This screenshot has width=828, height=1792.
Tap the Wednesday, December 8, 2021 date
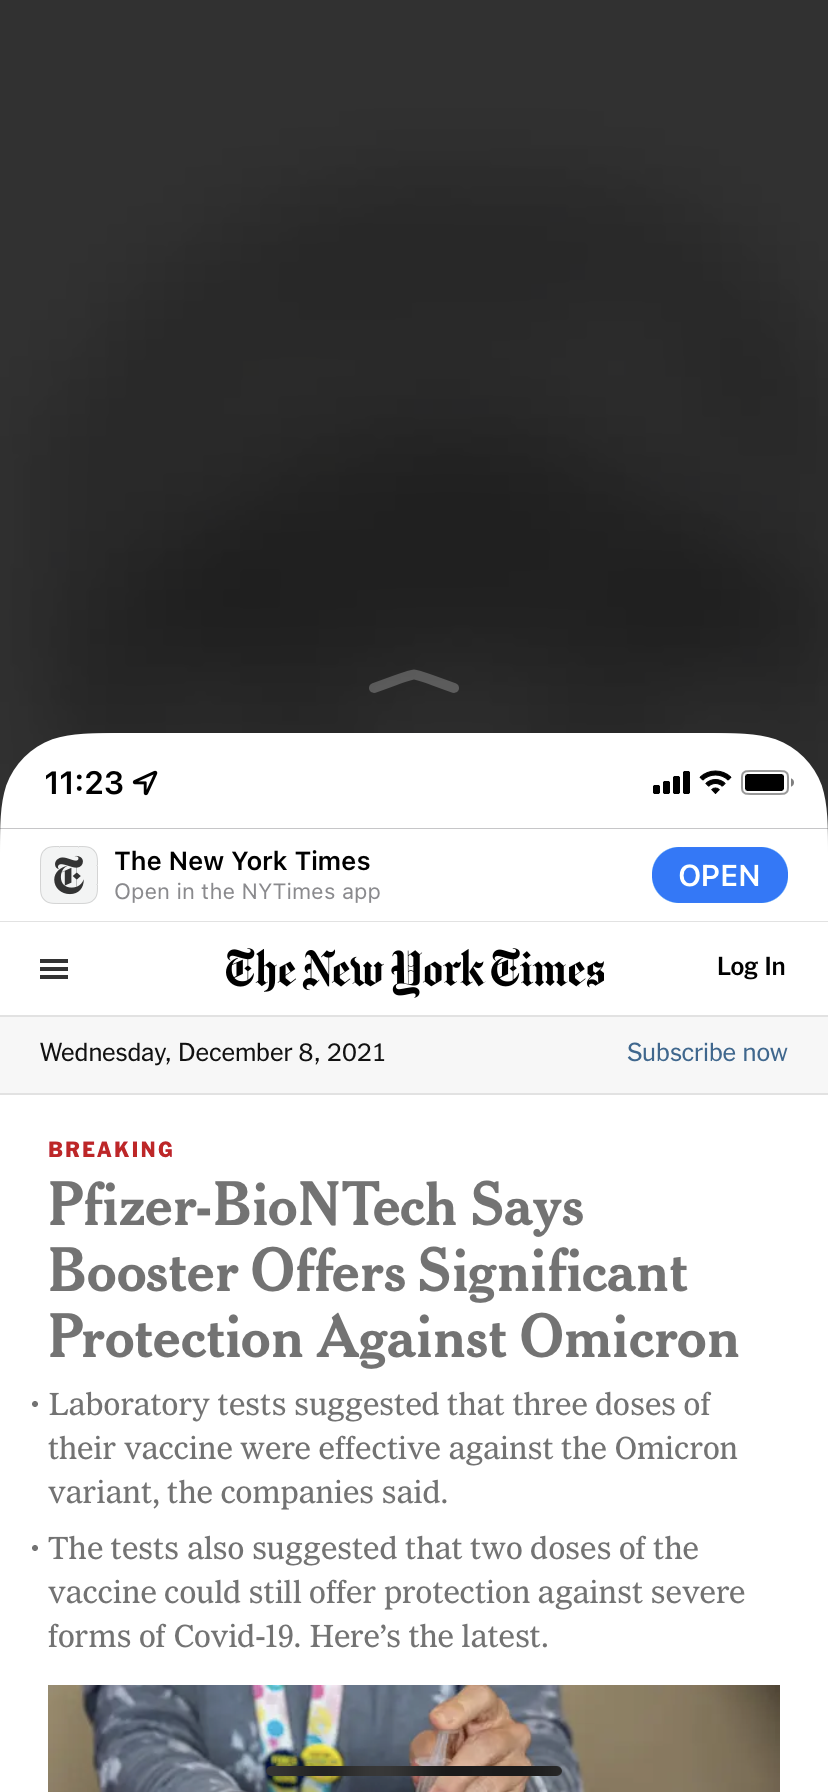pos(213,1053)
